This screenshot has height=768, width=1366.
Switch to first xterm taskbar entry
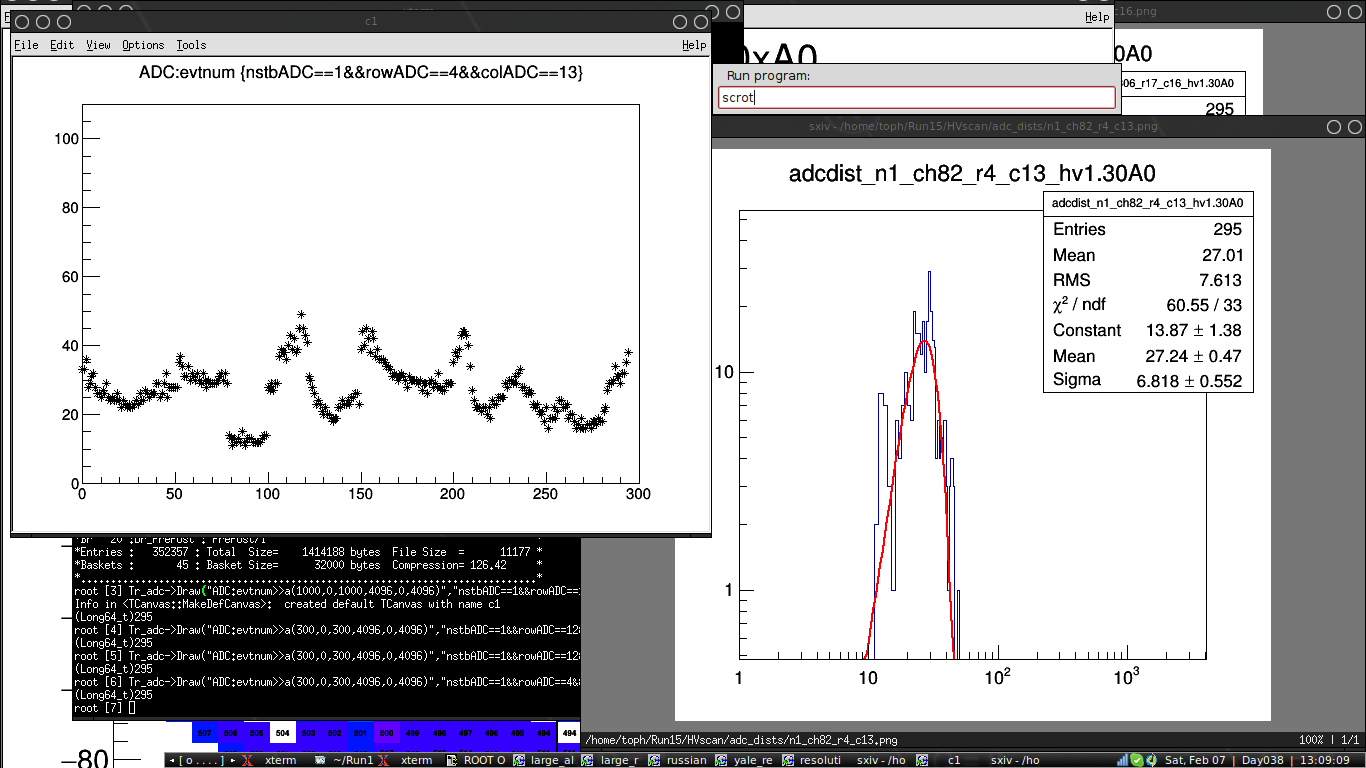coord(278,760)
